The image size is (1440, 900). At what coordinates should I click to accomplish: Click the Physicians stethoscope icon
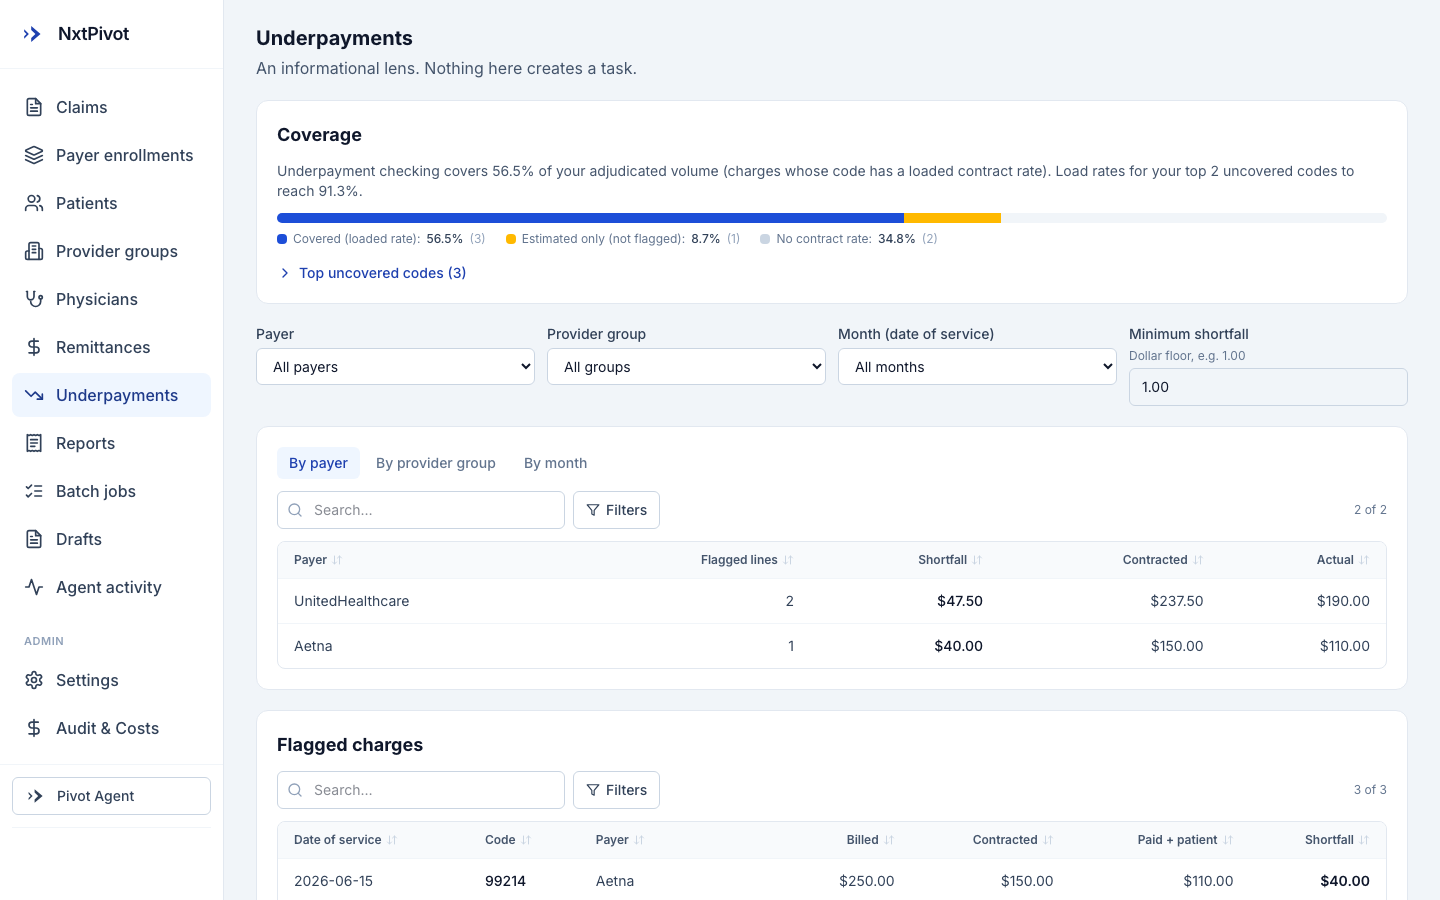34,299
